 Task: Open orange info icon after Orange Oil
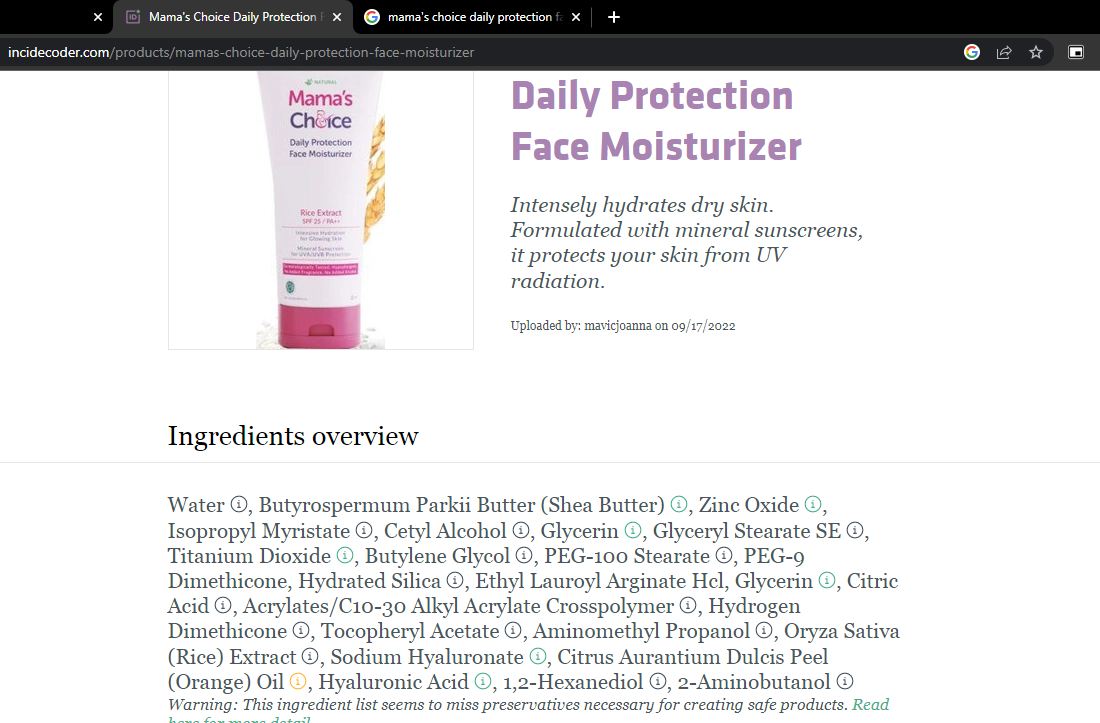click(x=298, y=681)
